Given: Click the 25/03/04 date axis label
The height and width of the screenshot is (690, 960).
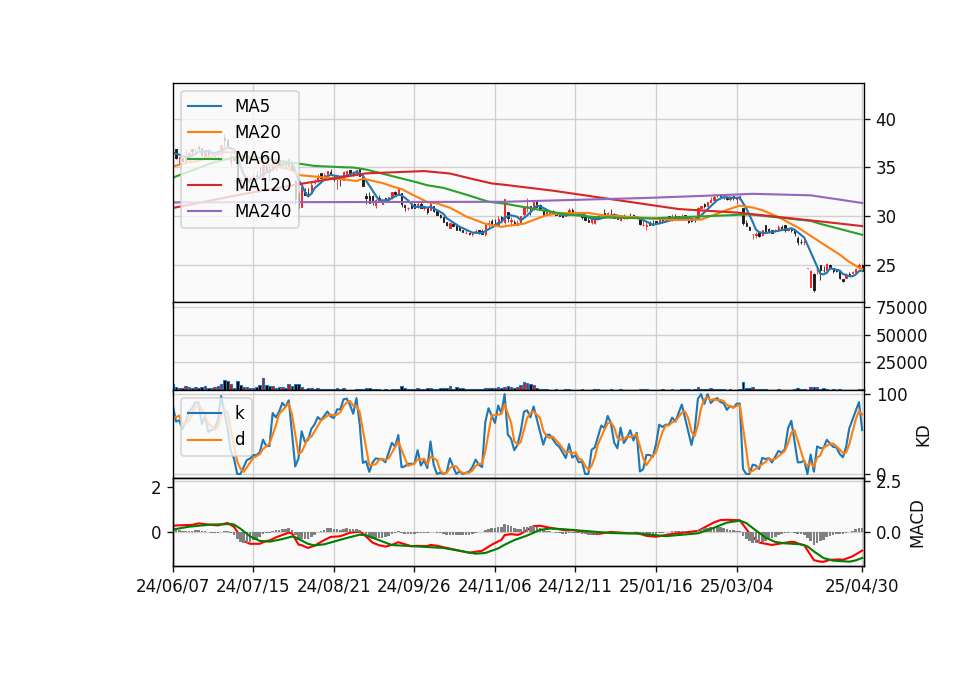Looking at the screenshot, I should point(736,587).
